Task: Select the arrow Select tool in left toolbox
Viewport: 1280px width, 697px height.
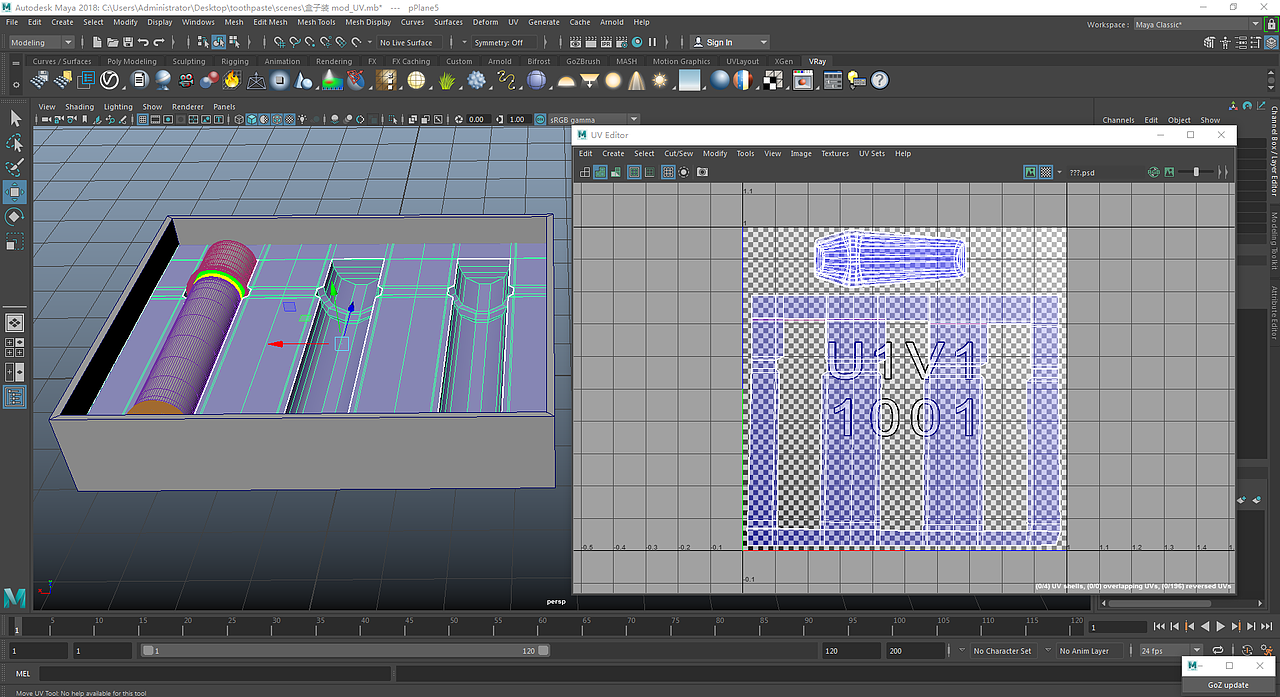Action: point(15,118)
